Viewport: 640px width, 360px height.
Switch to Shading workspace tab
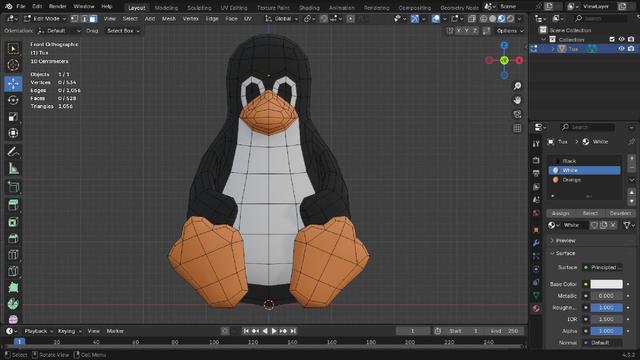pyautogui.click(x=309, y=8)
